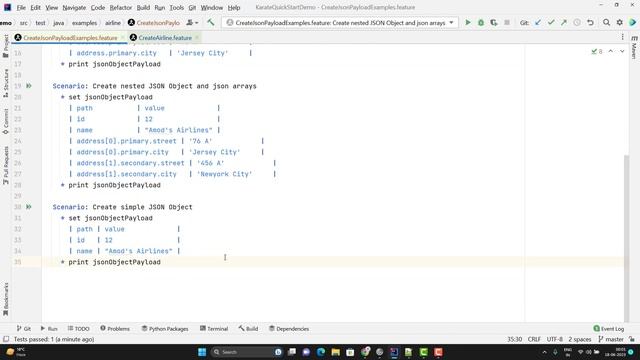
Task: Show hidden system tray icons chevron
Action: point(544,352)
